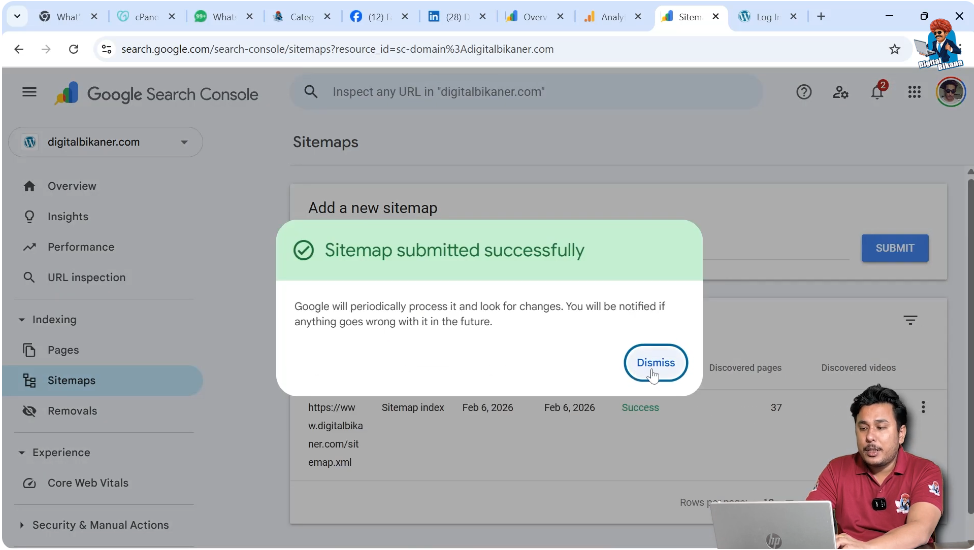Click the Discovered pages column header
The height and width of the screenshot is (550, 974).
[x=745, y=368]
